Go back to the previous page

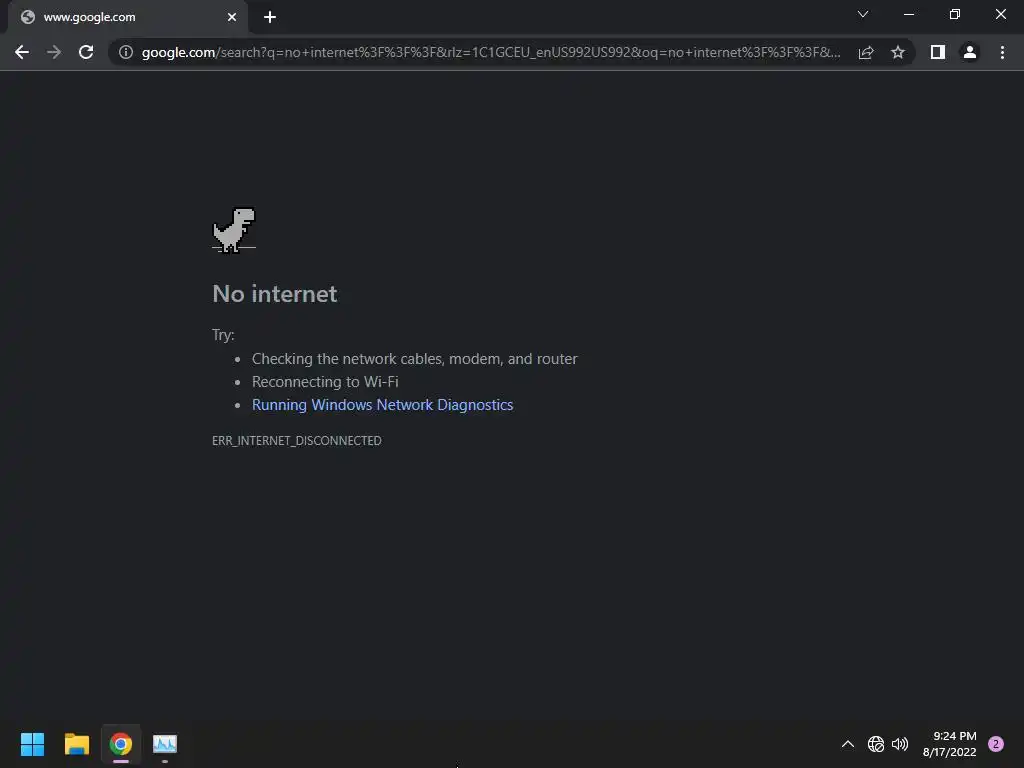(22, 52)
